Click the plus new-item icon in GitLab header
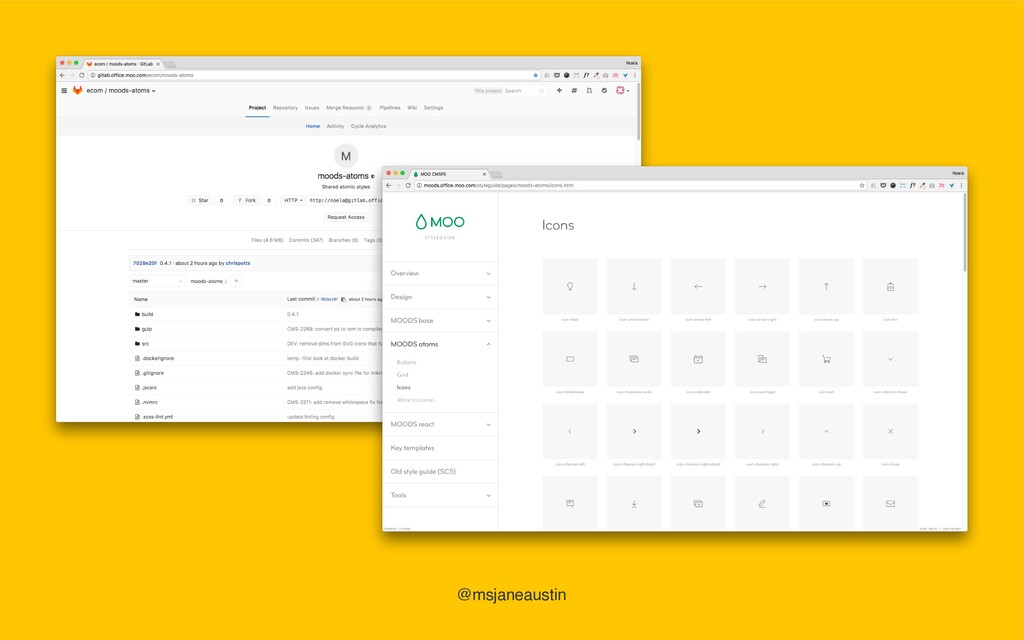 click(x=559, y=91)
